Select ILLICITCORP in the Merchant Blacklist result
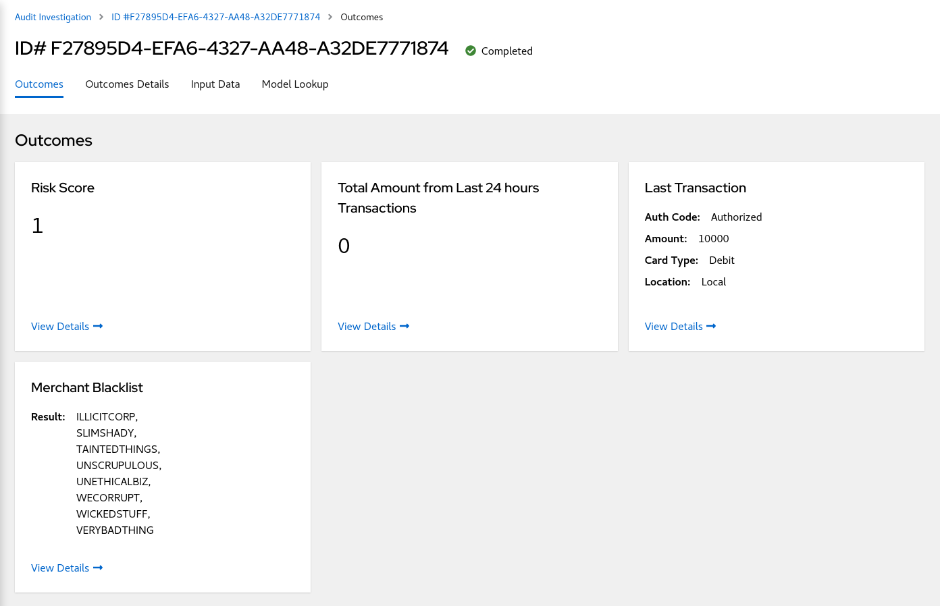Viewport: 940px width, 606px height. pyautogui.click(x=106, y=416)
